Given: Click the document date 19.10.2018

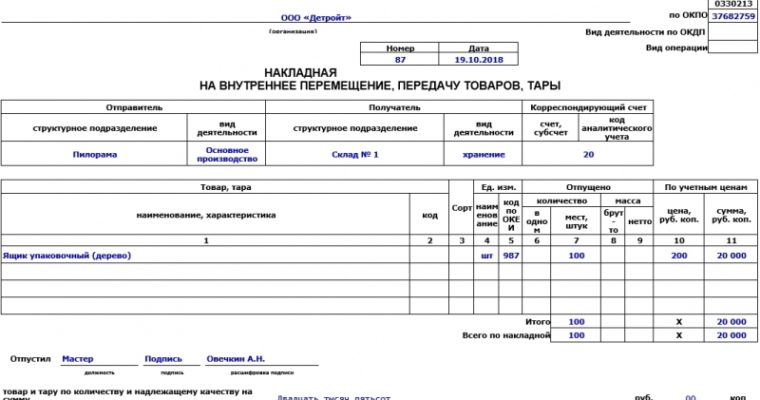Looking at the screenshot, I should [x=478, y=60].
